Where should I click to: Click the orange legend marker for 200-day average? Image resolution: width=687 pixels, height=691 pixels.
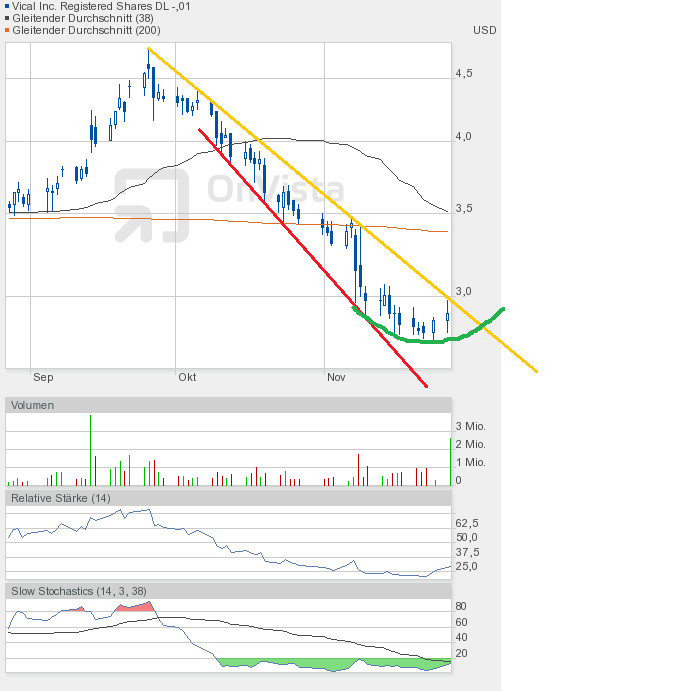tap(7, 30)
